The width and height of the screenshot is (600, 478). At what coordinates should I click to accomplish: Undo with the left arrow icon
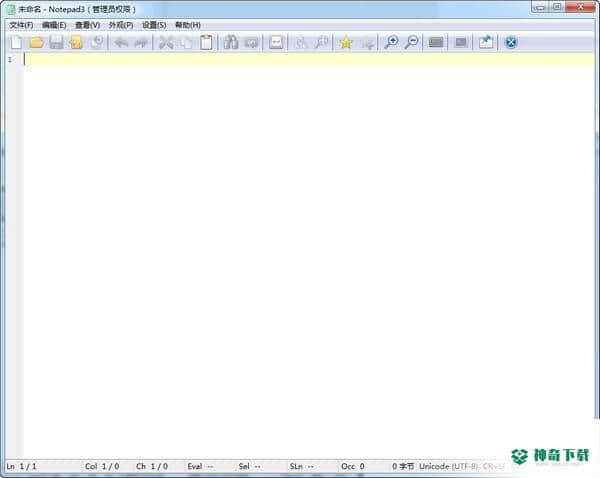(x=121, y=42)
